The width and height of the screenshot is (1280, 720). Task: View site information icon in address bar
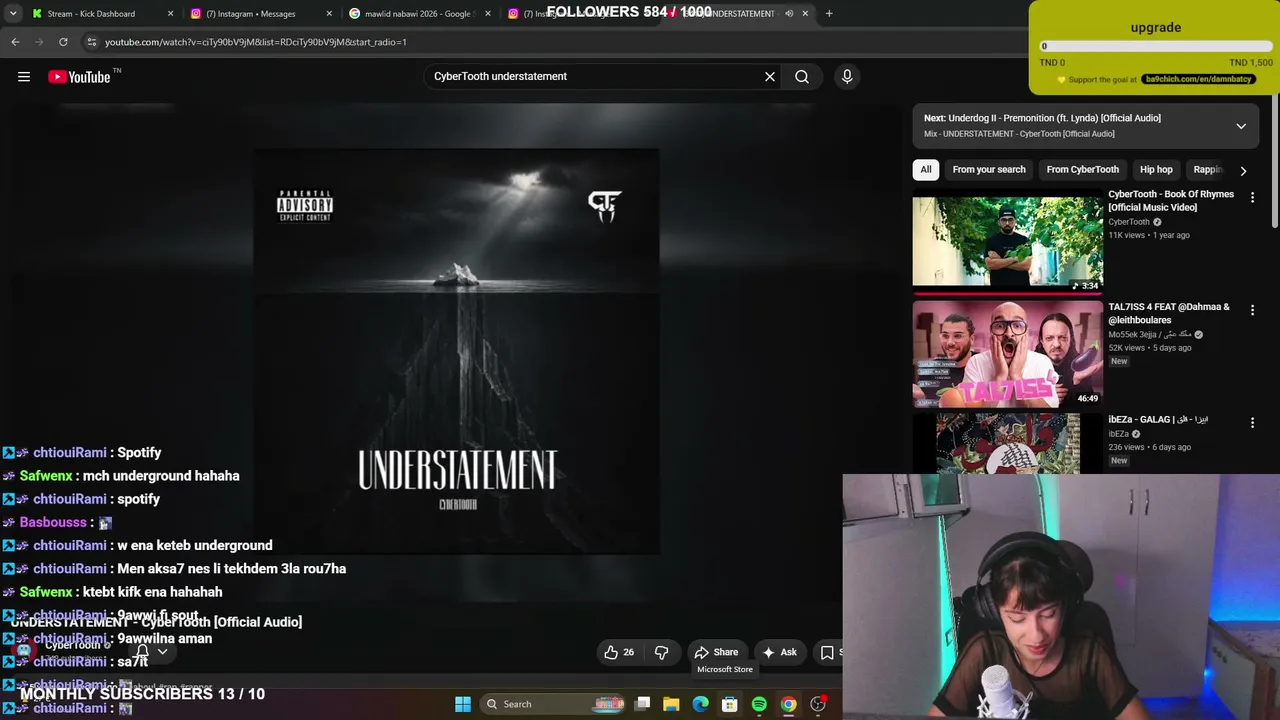[x=92, y=42]
